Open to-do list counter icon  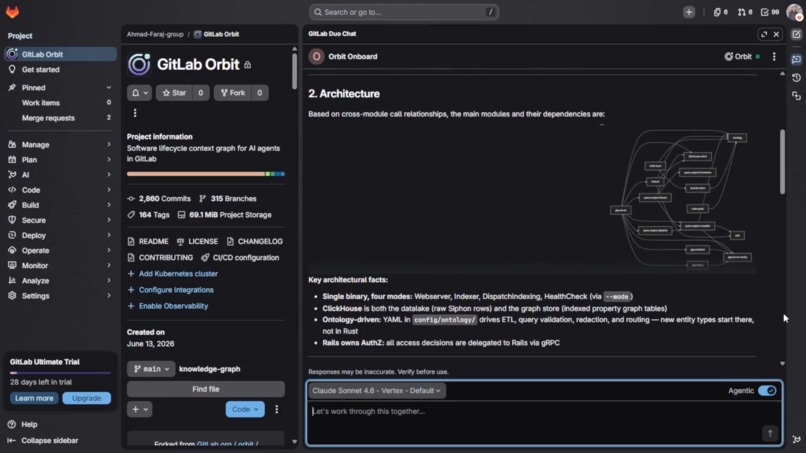770,12
